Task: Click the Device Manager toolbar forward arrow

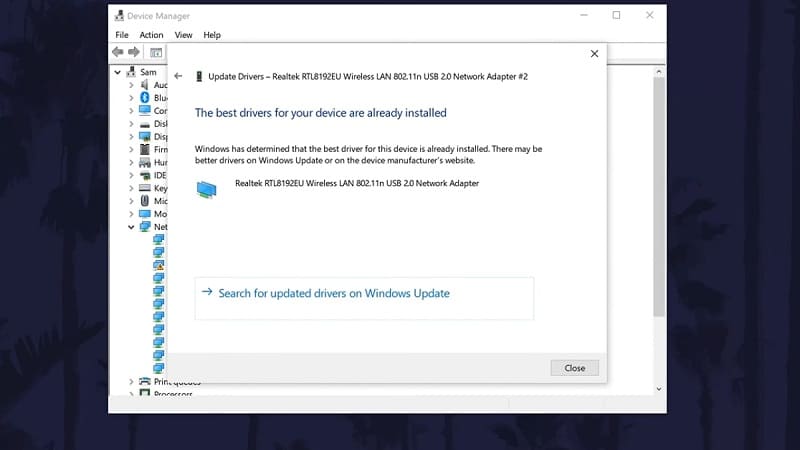Action: coord(133,52)
